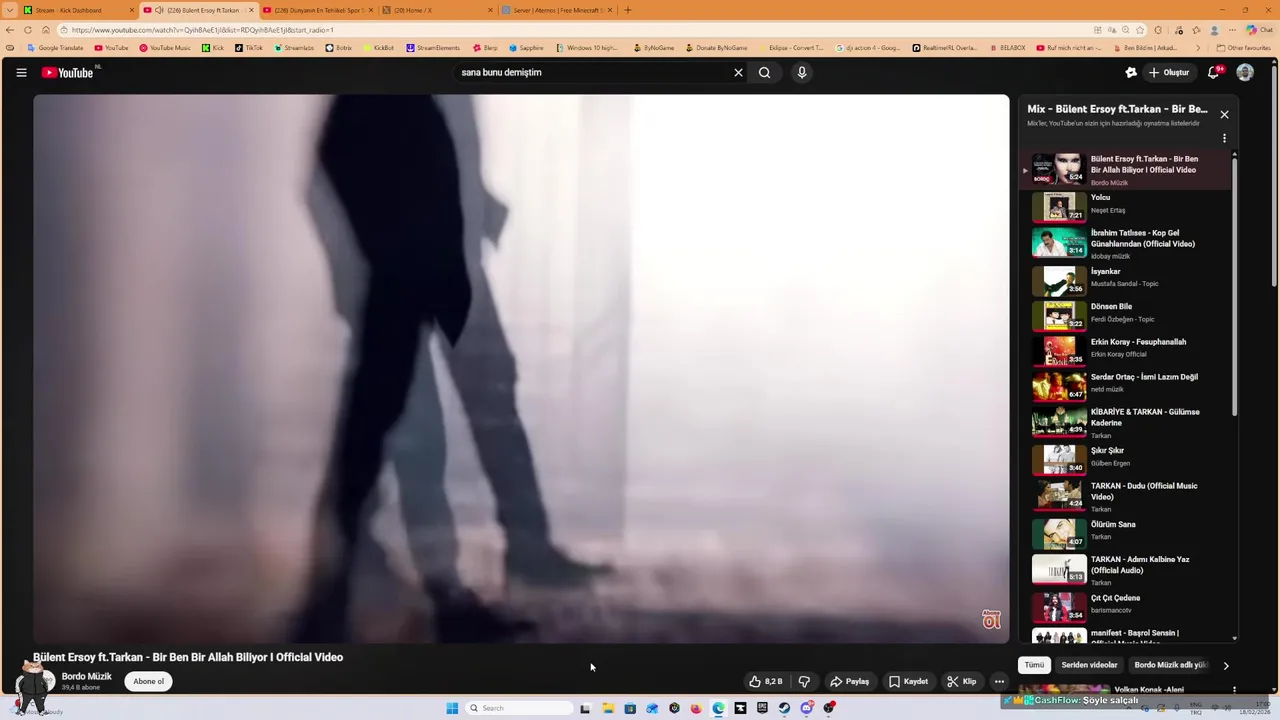The width and height of the screenshot is (1280, 720).
Task: Open a new browser tab
Action: (627, 10)
